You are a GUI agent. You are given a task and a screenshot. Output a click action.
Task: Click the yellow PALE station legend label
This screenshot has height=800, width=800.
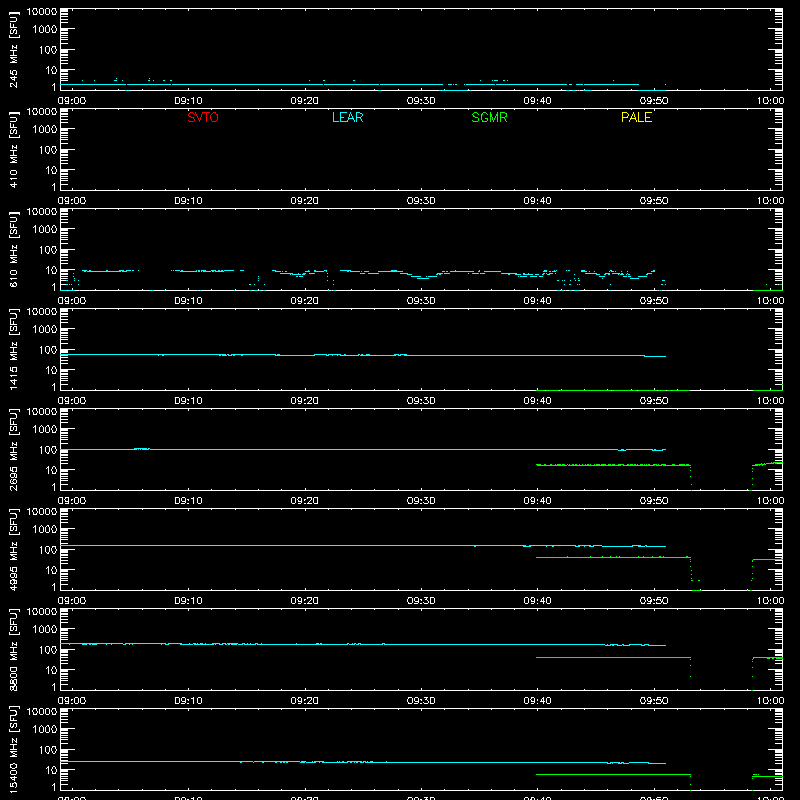point(636,117)
